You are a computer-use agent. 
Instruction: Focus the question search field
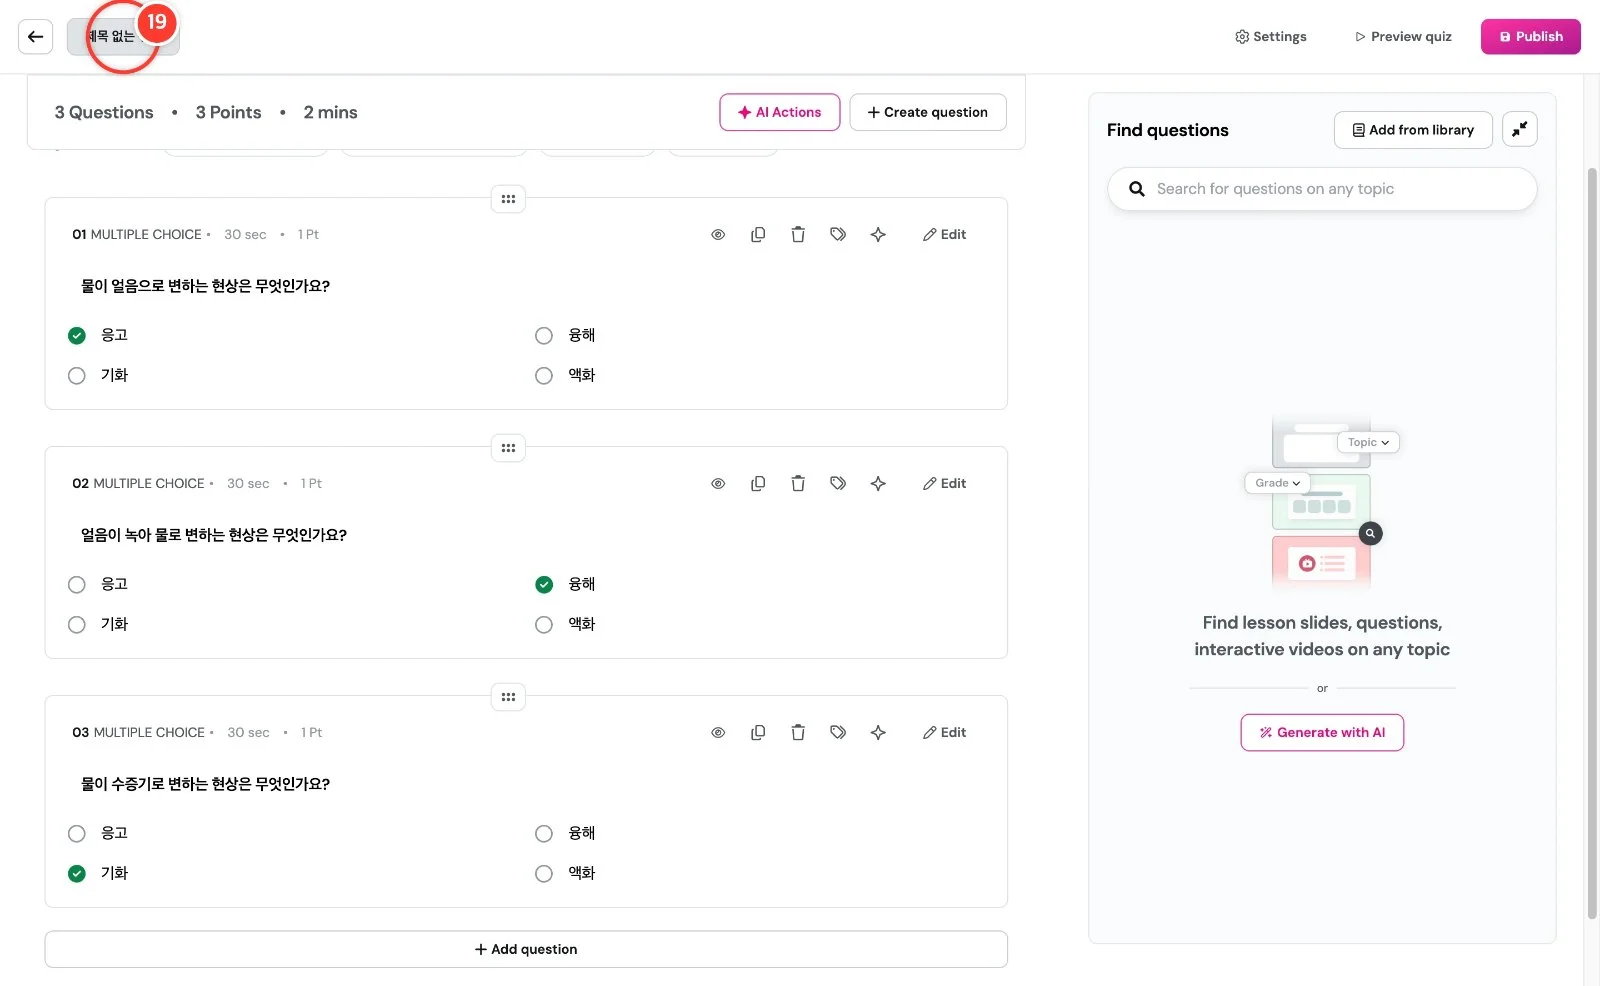click(x=1322, y=189)
